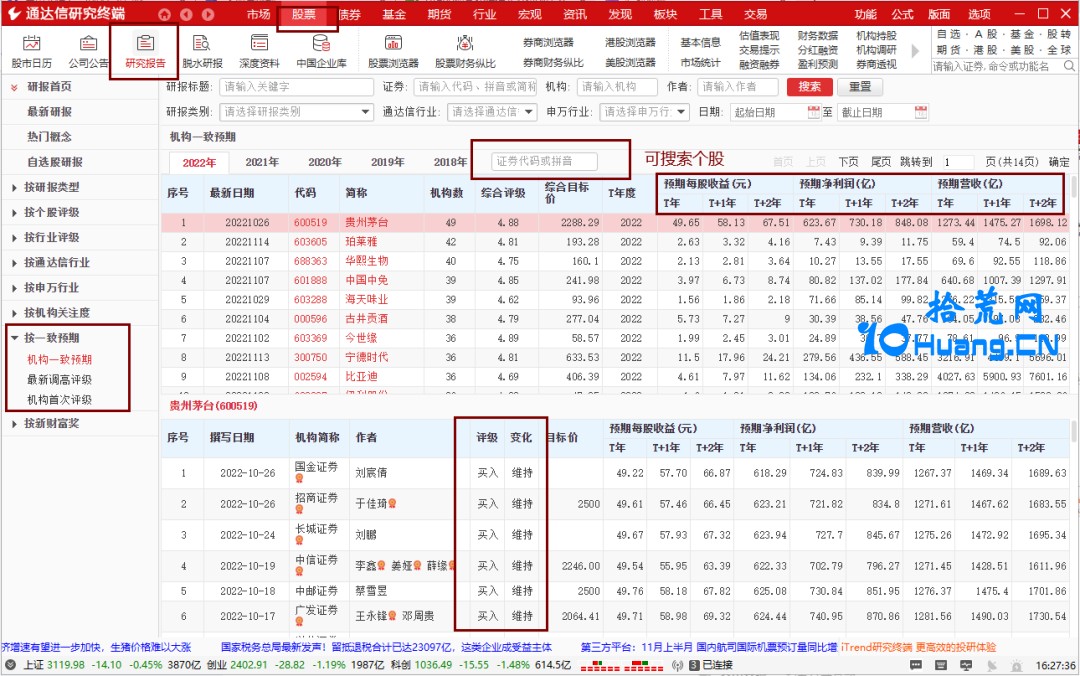Go back with the title bar left arrow
The image size is (1080, 676).
[186, 14]
